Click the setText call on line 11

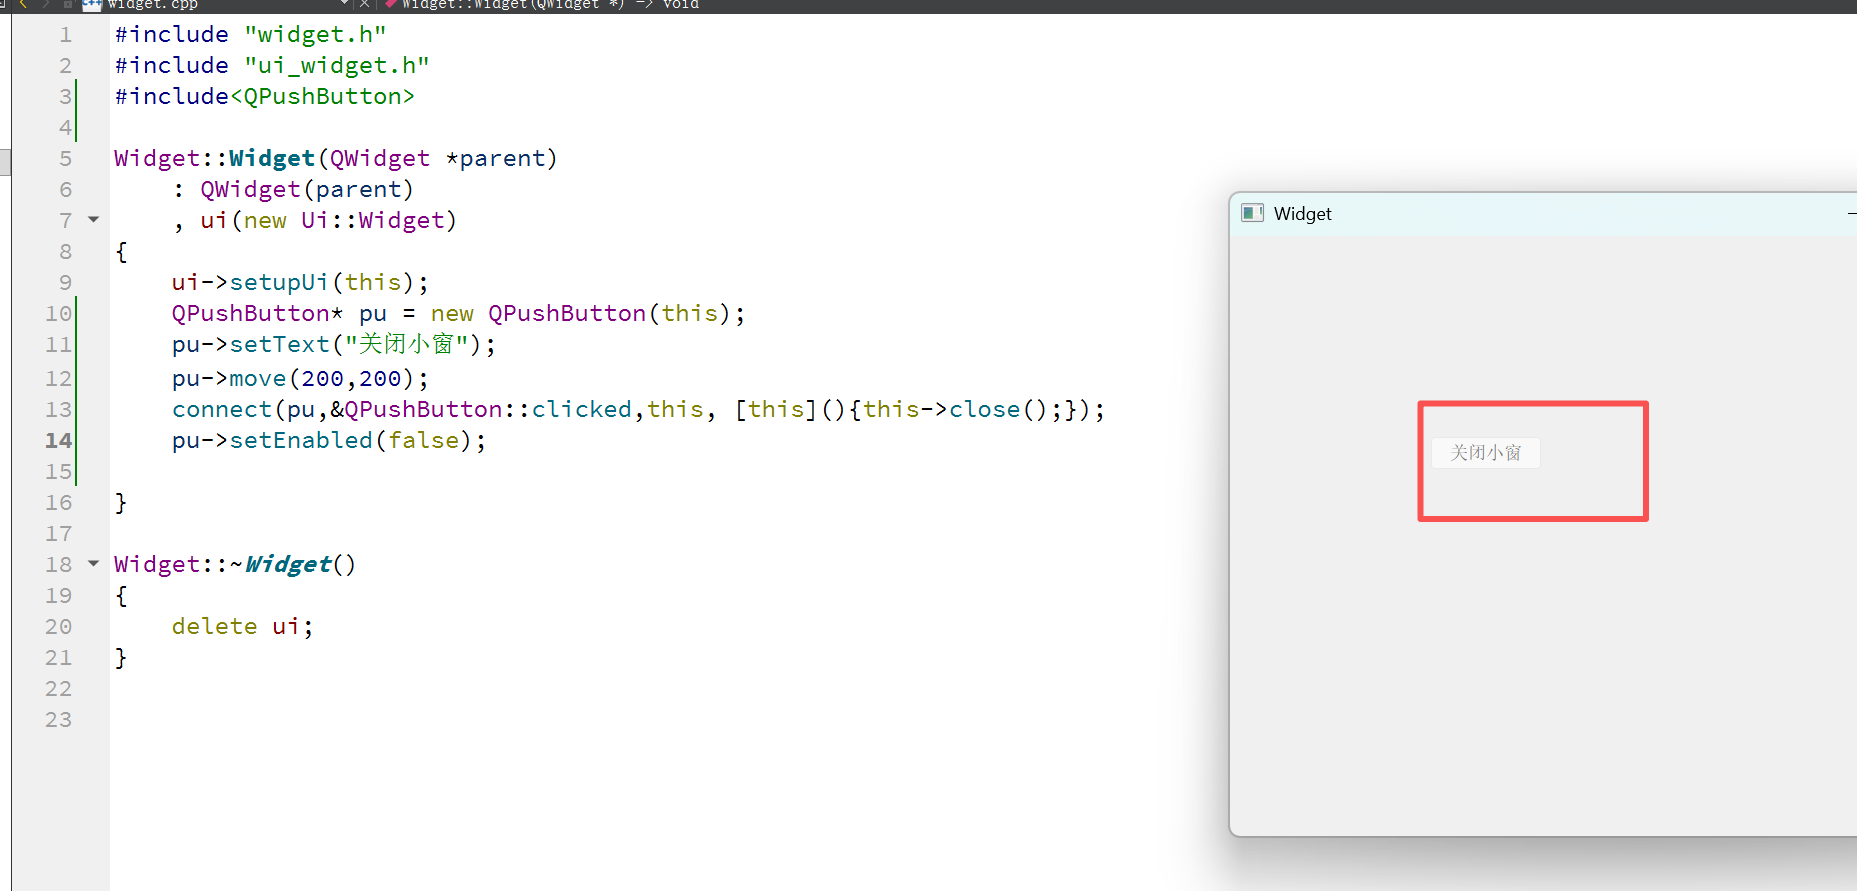coord(280,344)
